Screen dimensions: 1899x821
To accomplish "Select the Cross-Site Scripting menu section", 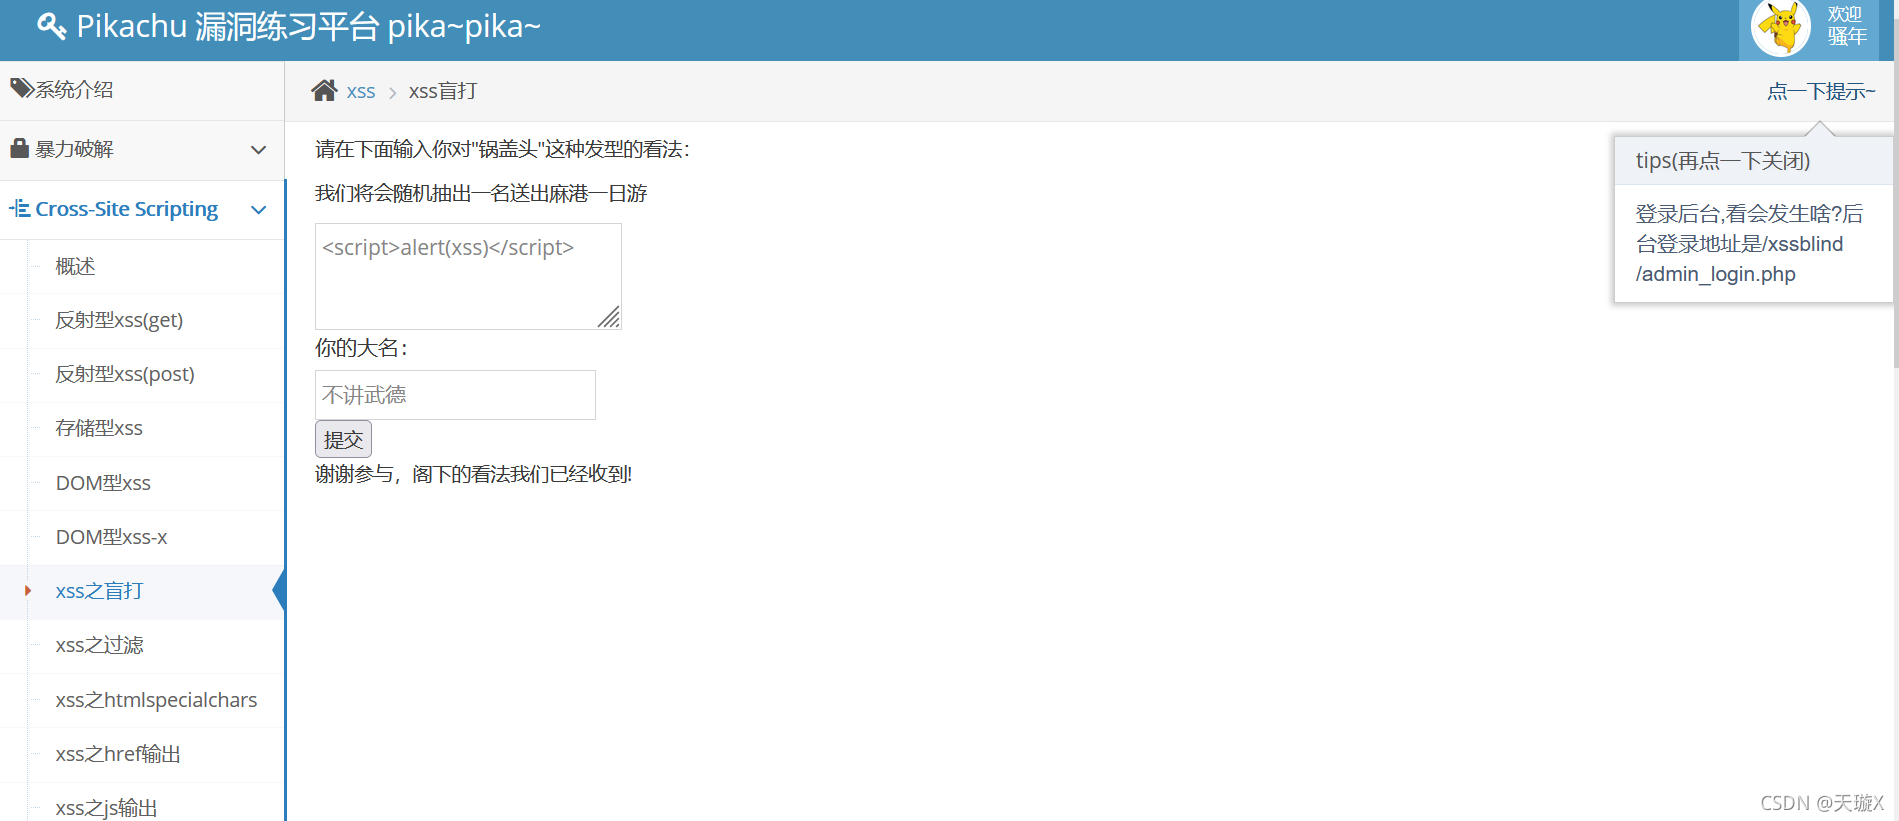I will point(142,210).
